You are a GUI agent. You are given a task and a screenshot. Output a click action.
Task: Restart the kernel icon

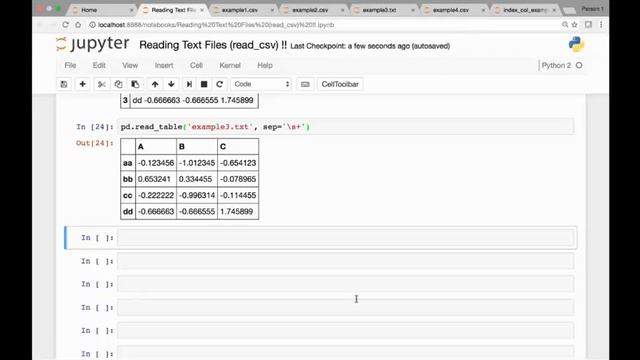click(x=220, y=84)
